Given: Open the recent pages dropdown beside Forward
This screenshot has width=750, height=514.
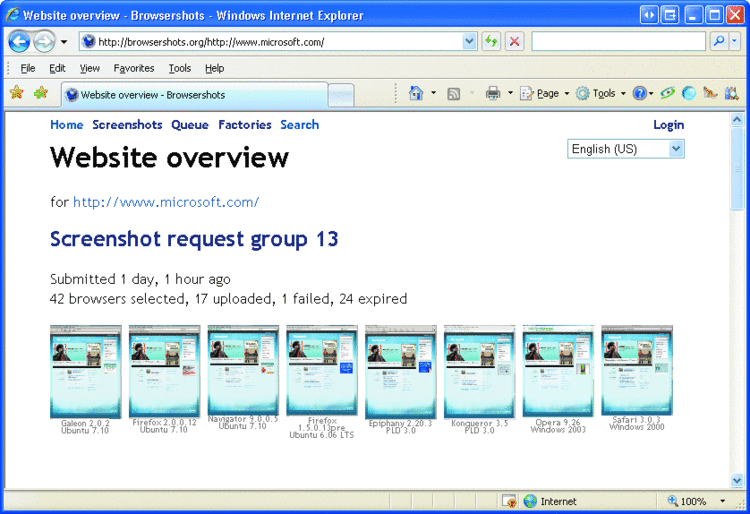Looking at the screenshot, I should [x=64, y=42].
